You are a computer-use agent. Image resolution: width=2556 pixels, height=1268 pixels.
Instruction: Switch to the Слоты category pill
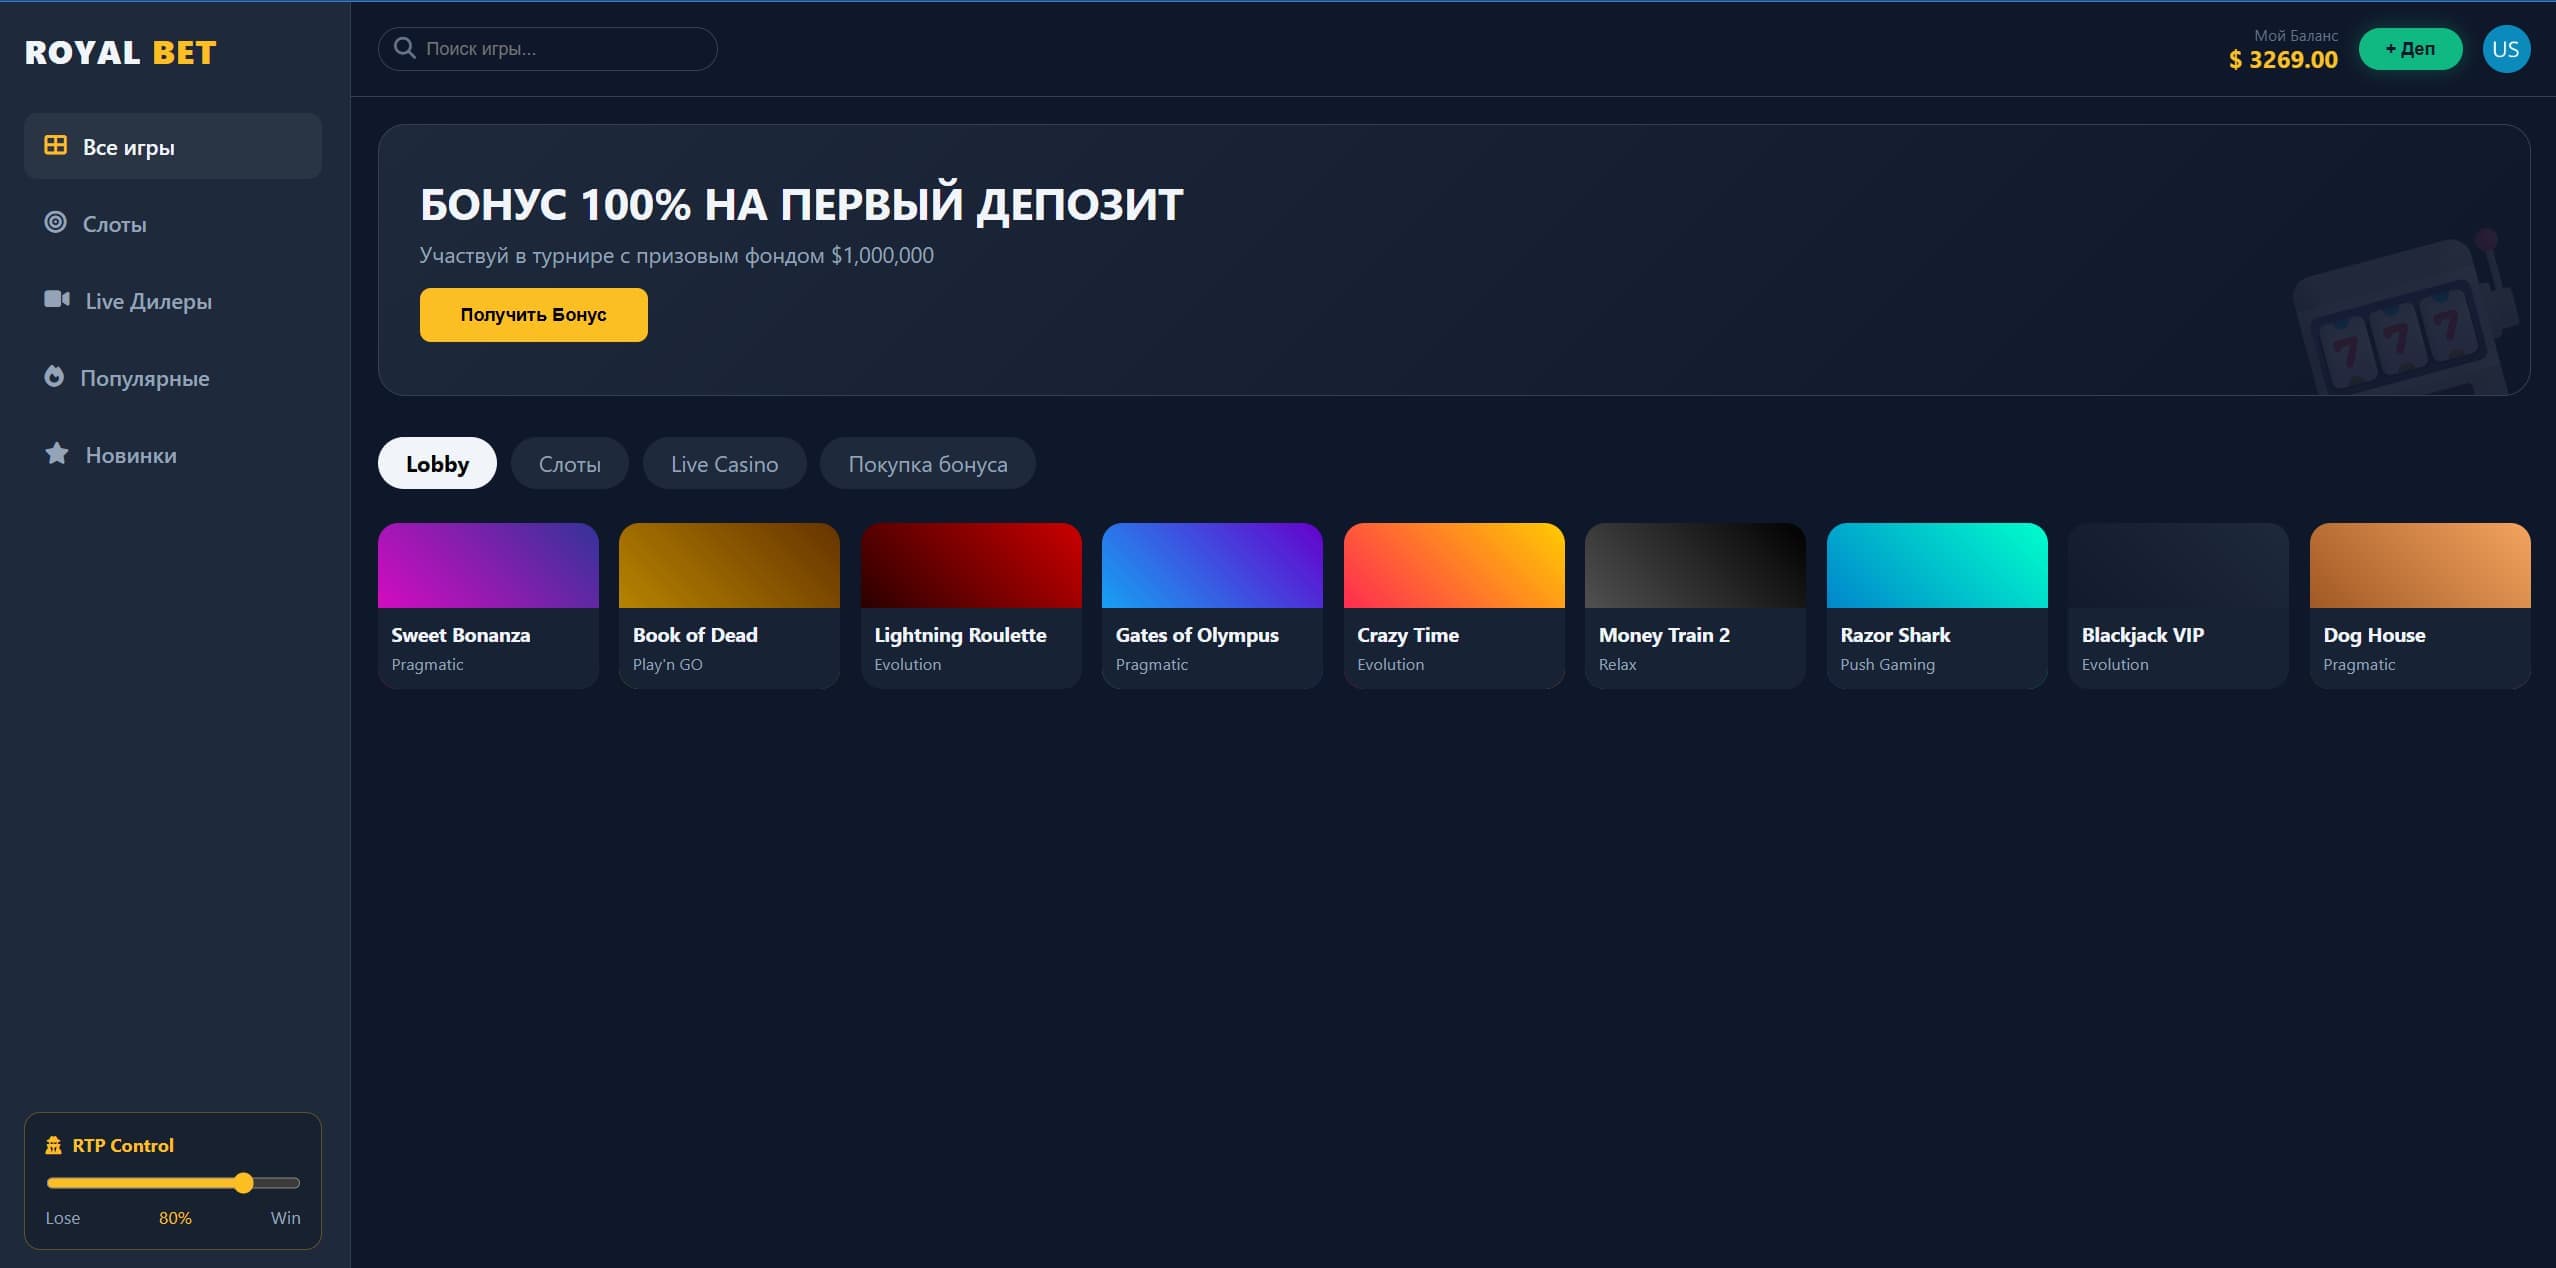tap(570, 463)
